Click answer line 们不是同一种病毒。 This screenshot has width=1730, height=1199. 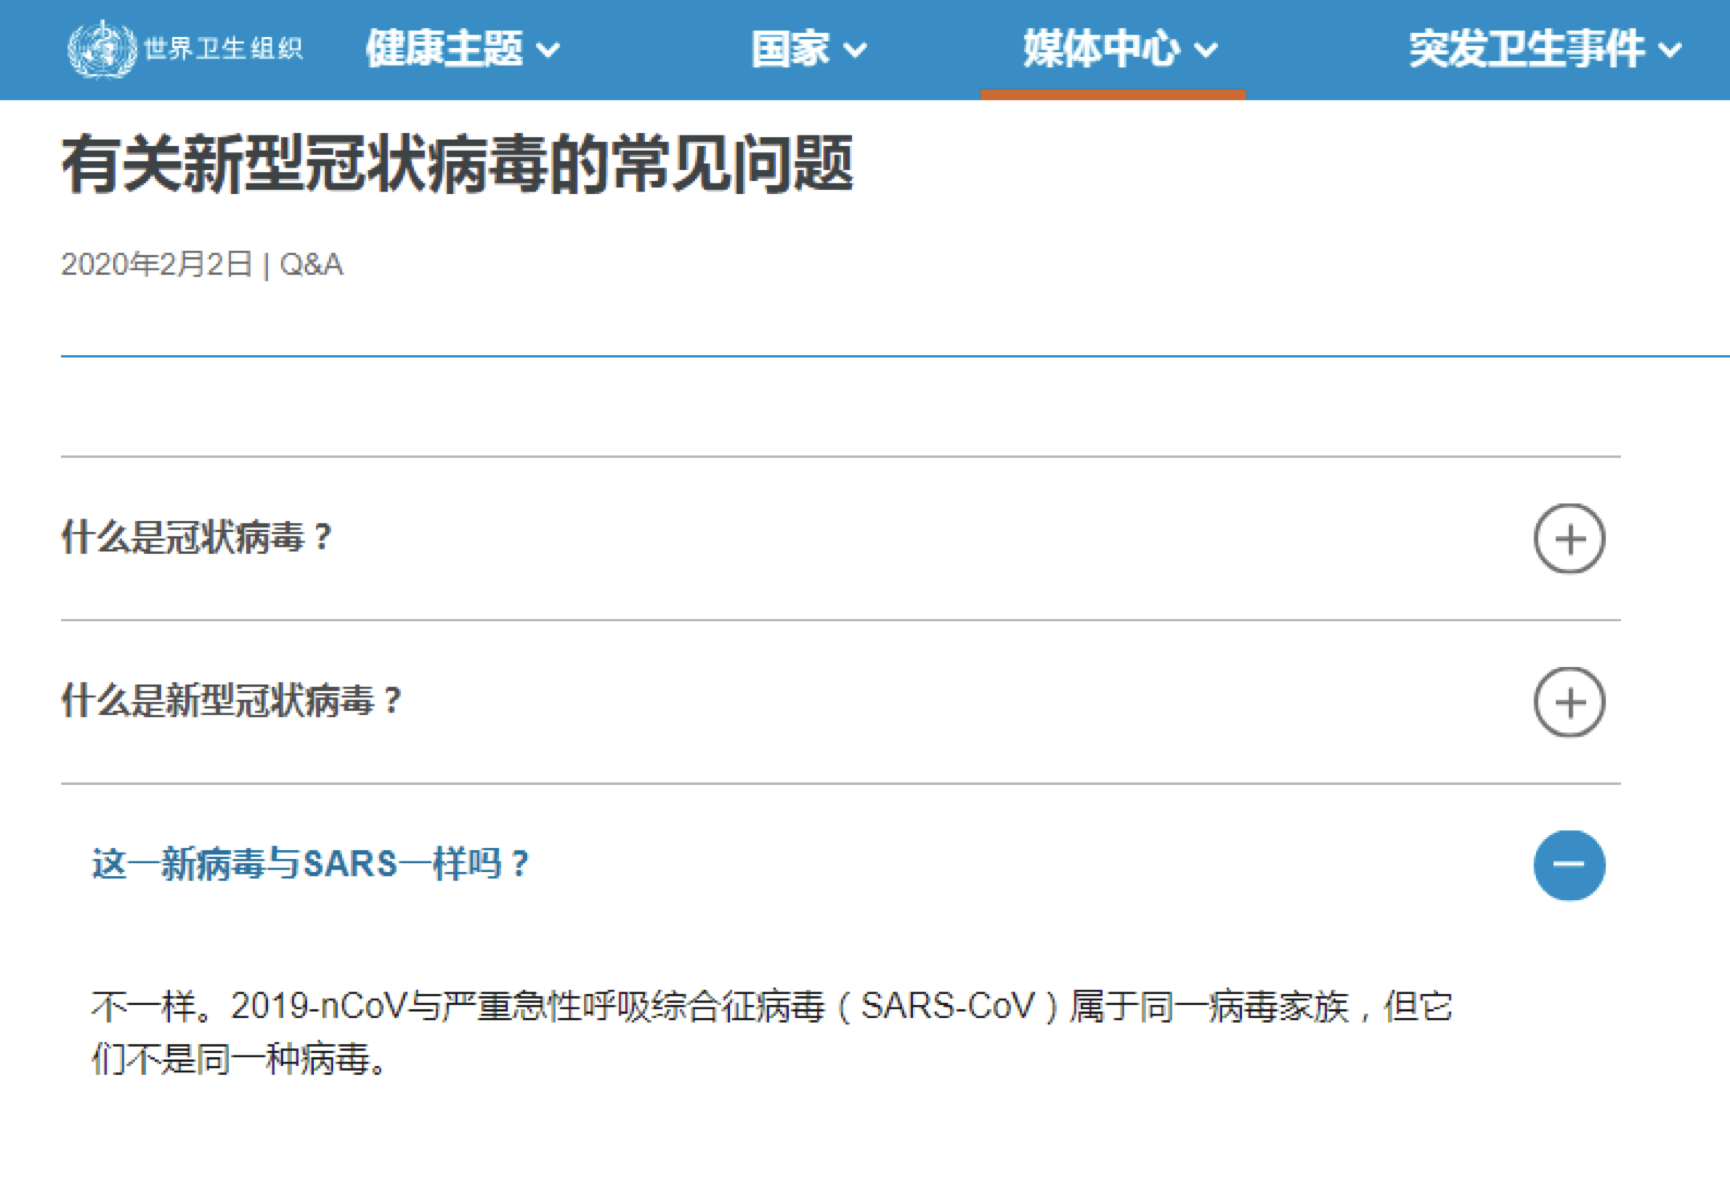tap(241, 1059)
